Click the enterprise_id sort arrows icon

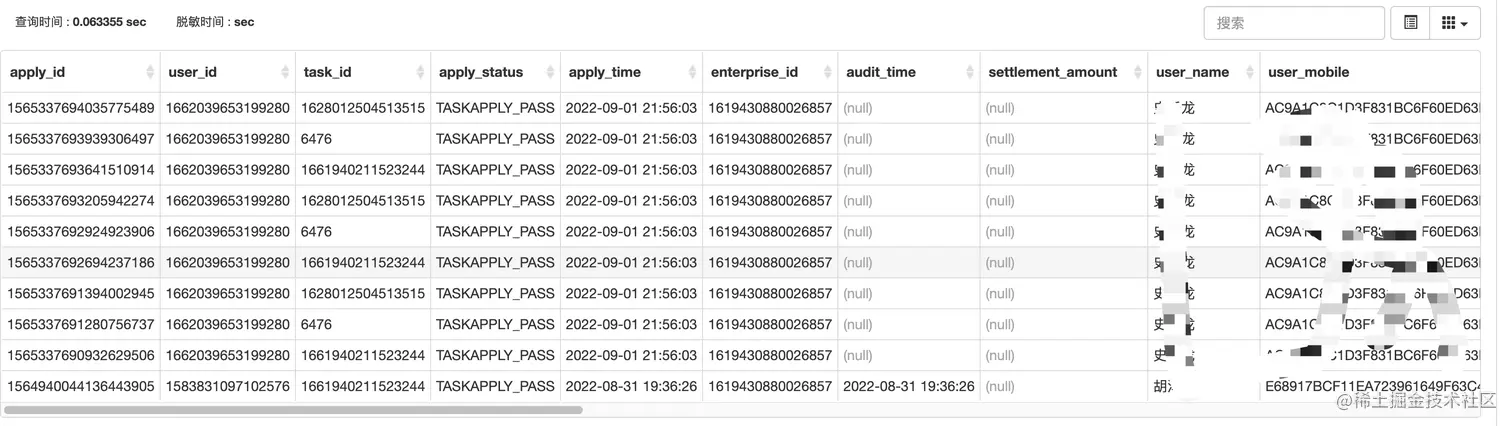828,72
